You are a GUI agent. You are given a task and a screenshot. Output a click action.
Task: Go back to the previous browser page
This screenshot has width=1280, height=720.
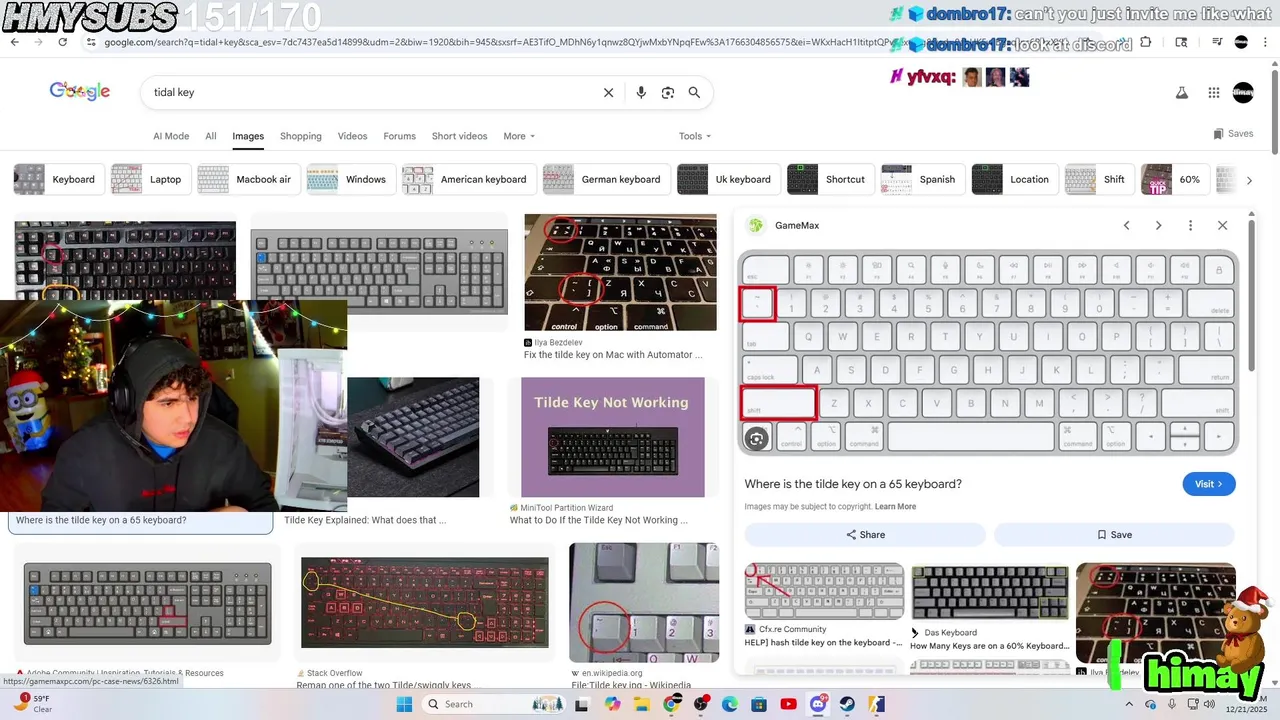coord(14,42)
